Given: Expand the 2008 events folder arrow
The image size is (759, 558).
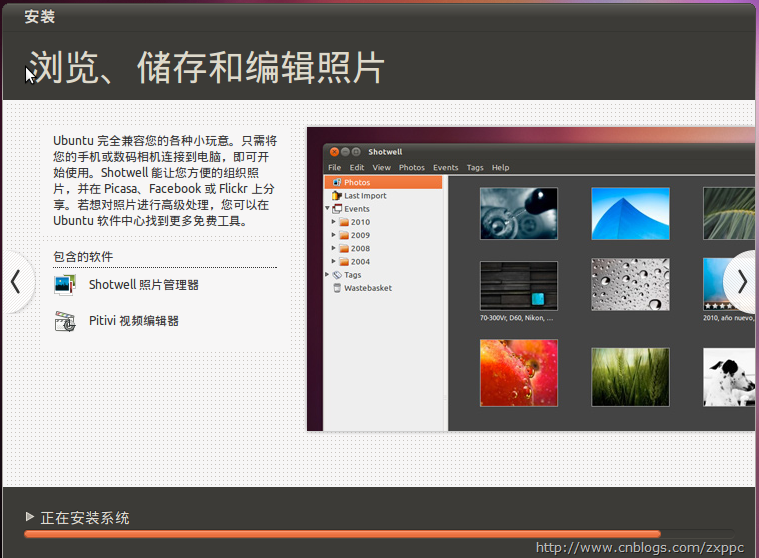Looking at the screenshot, I should [x=334, y=248].
